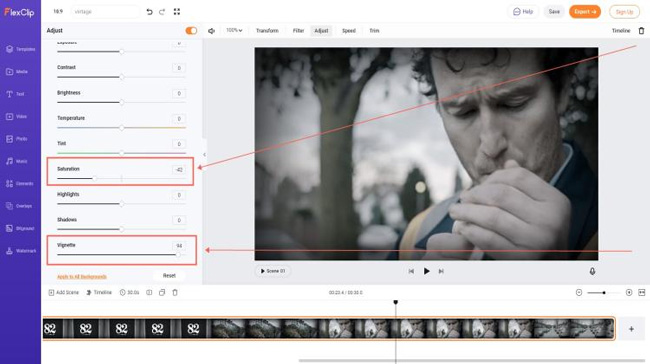Add a new storyboard with plus button
Screen dimensions: 650x364
point(631,329)
